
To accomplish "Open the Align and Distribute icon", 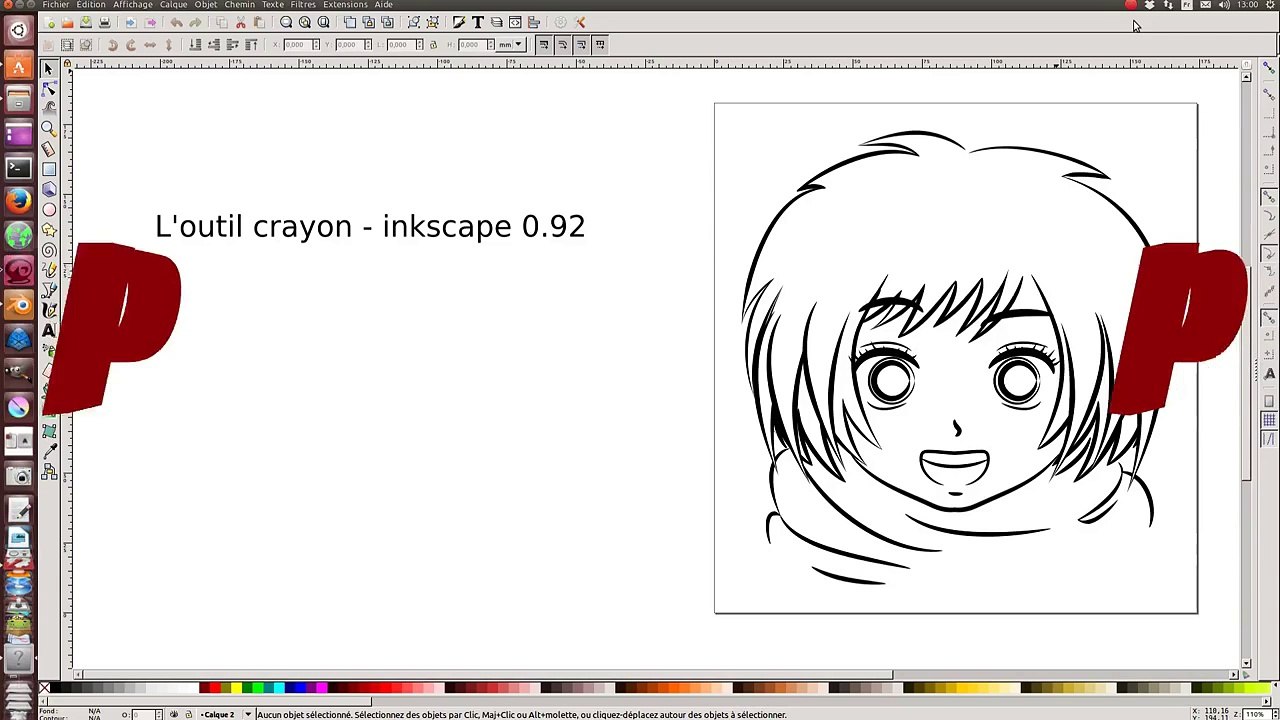I will point(534,22).
